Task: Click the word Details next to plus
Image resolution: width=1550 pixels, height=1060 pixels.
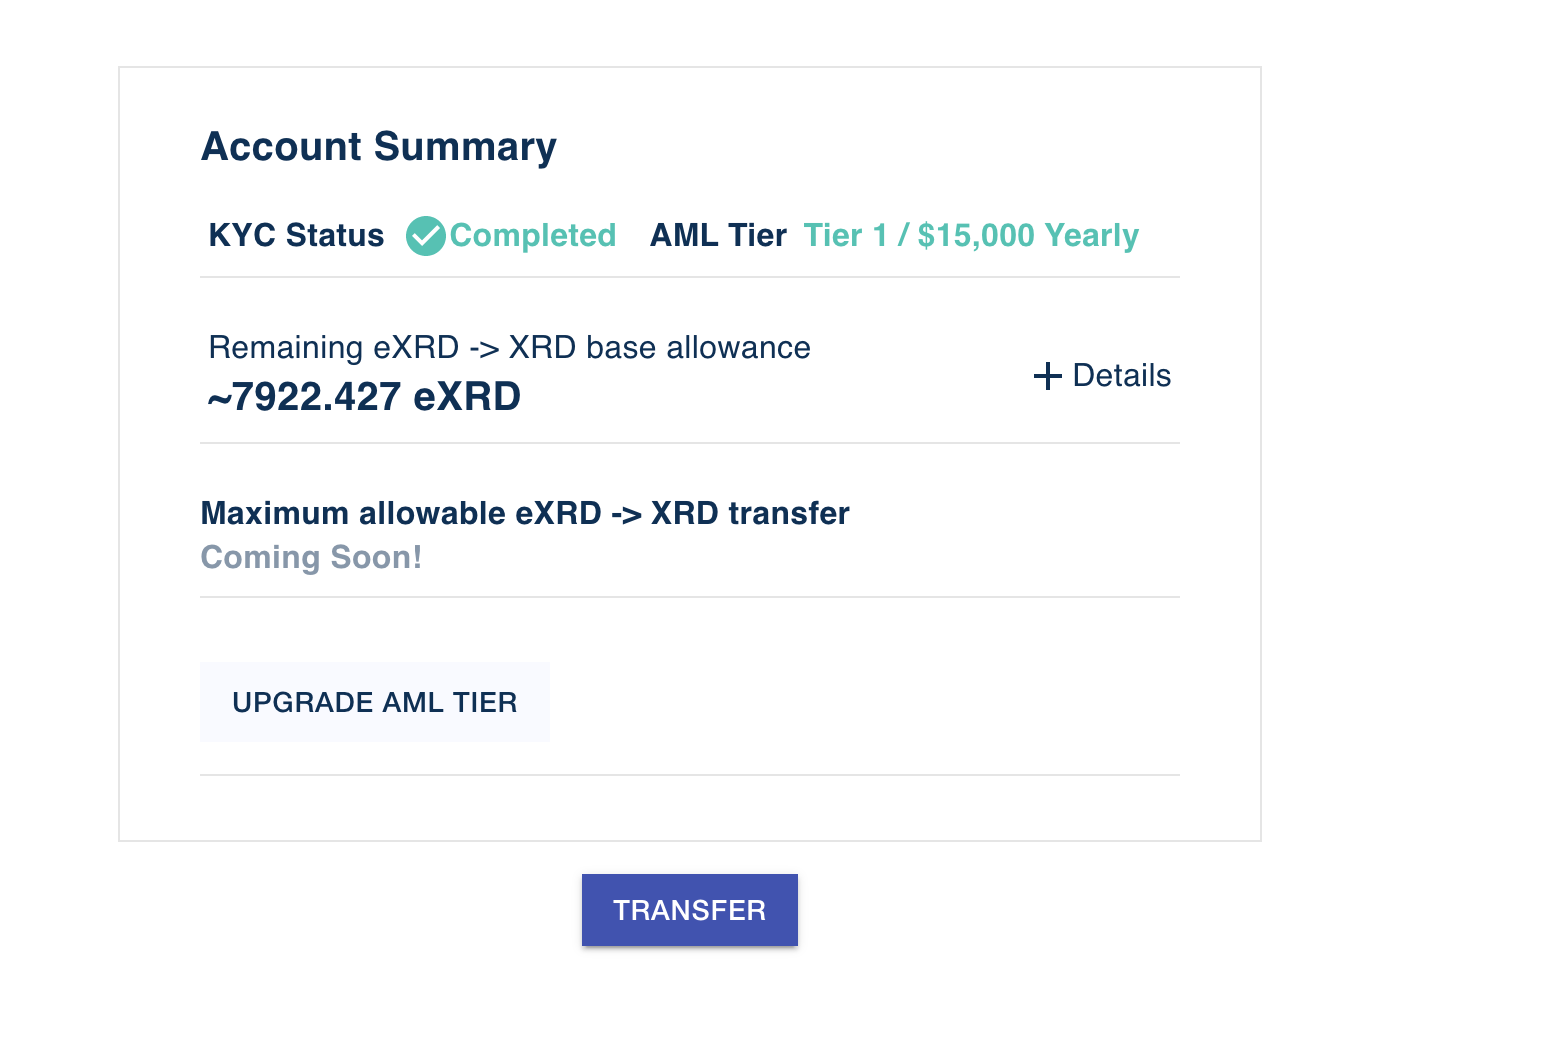Action: point(1122,376)
